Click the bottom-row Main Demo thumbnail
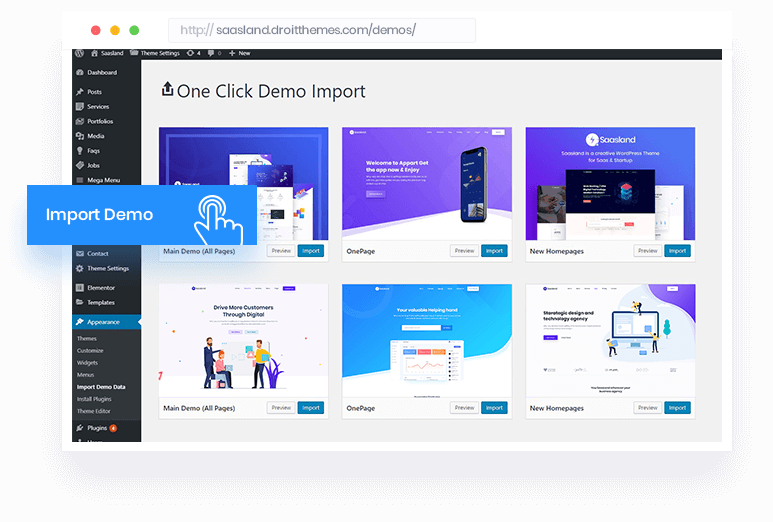 click(242, 340)
